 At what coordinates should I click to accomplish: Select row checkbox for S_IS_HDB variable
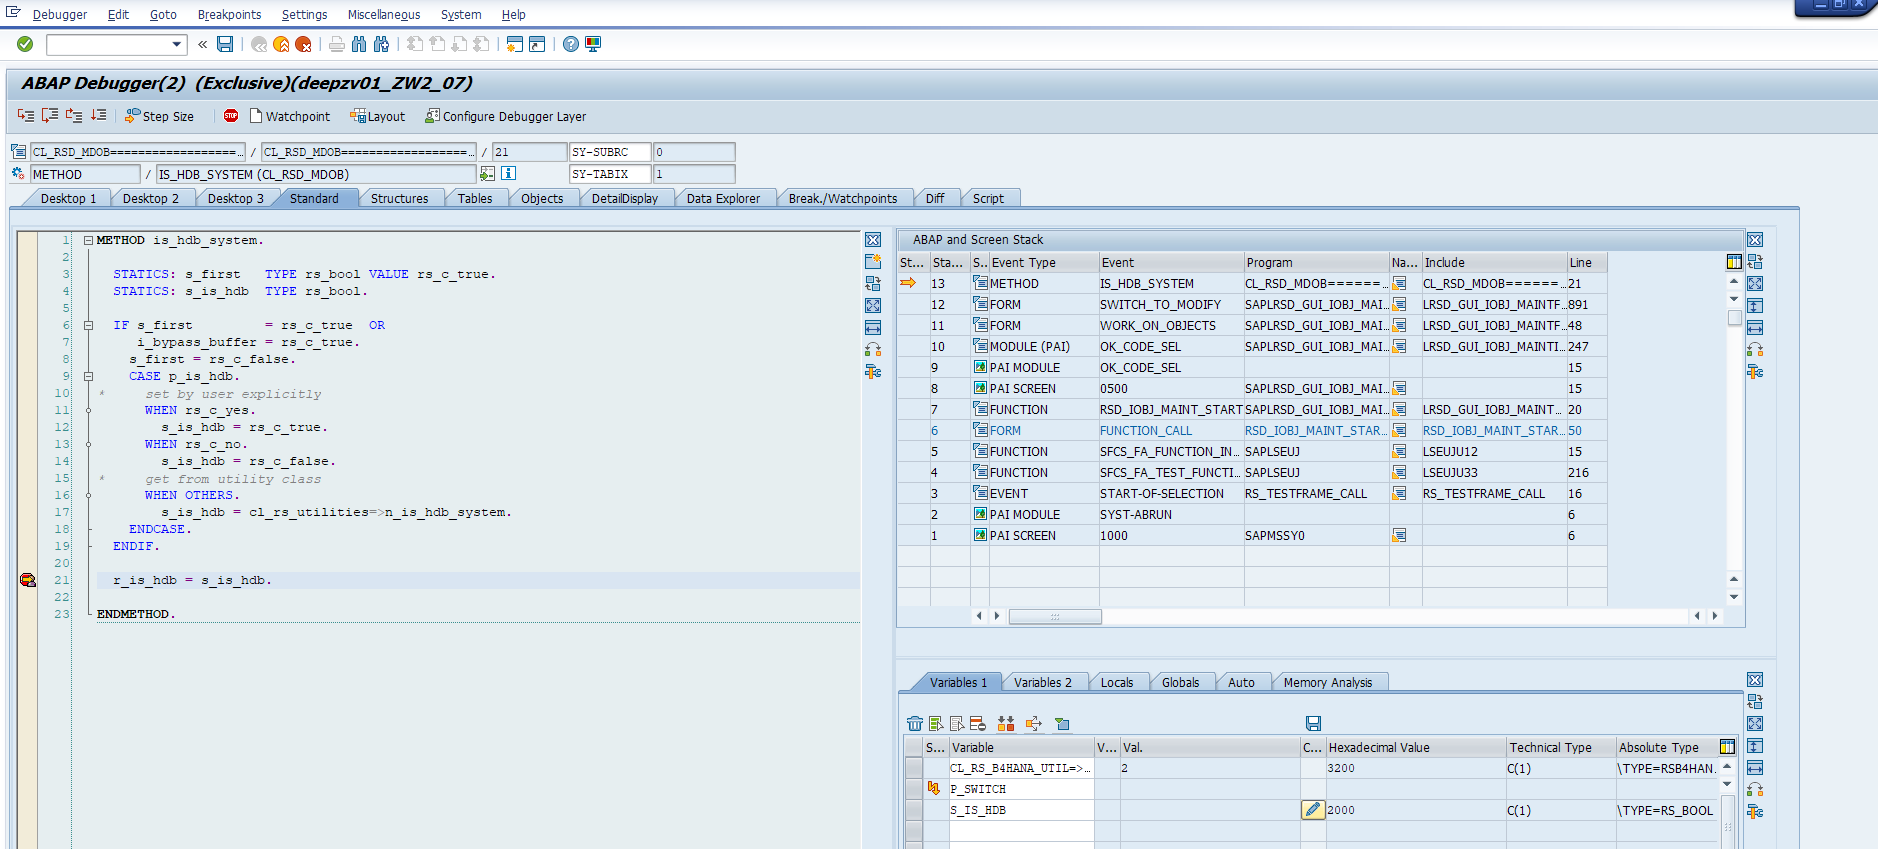pyautogui.click(x=913, y=810)
